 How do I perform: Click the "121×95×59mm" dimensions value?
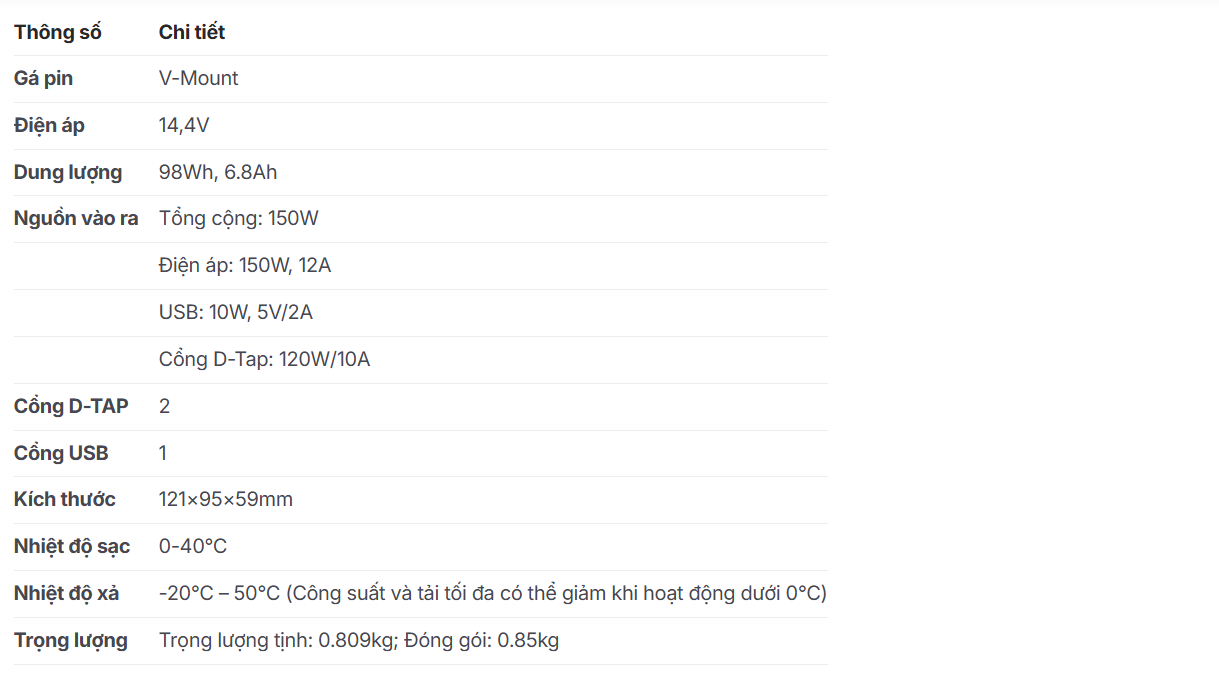[226, 499]
